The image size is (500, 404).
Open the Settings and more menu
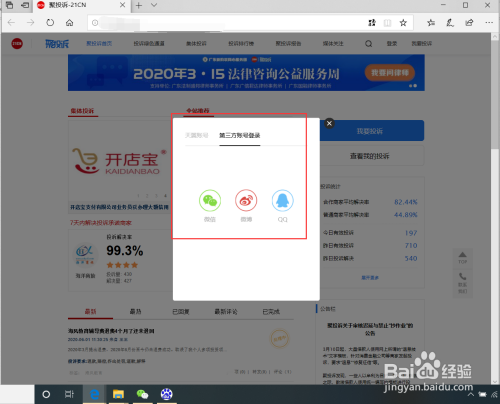pos(489,23)
